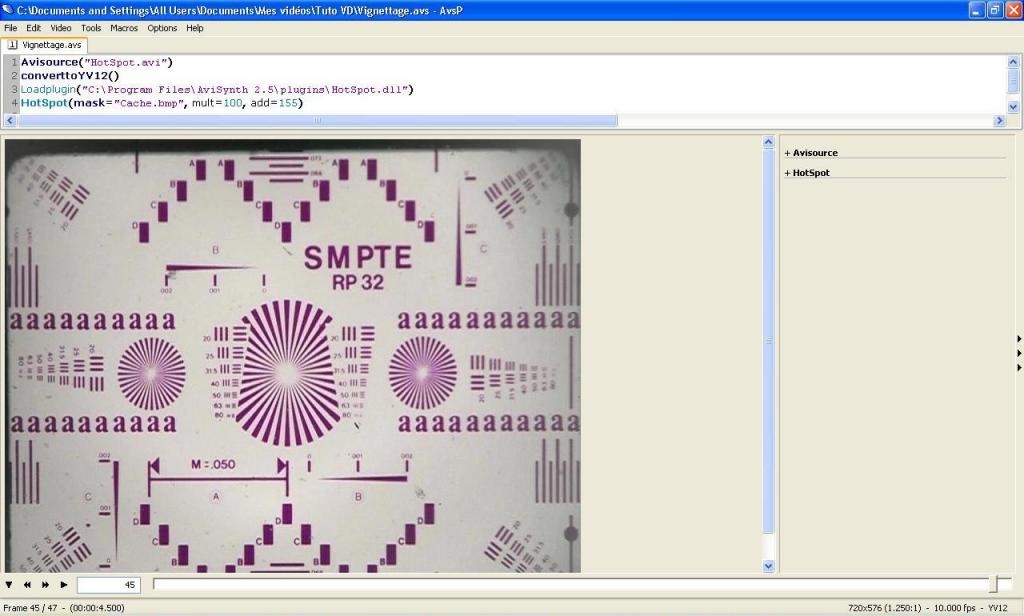This screenshot has height=616, width=1024.
Task: Open the Macros menu
Action: (x=124, y=28)
